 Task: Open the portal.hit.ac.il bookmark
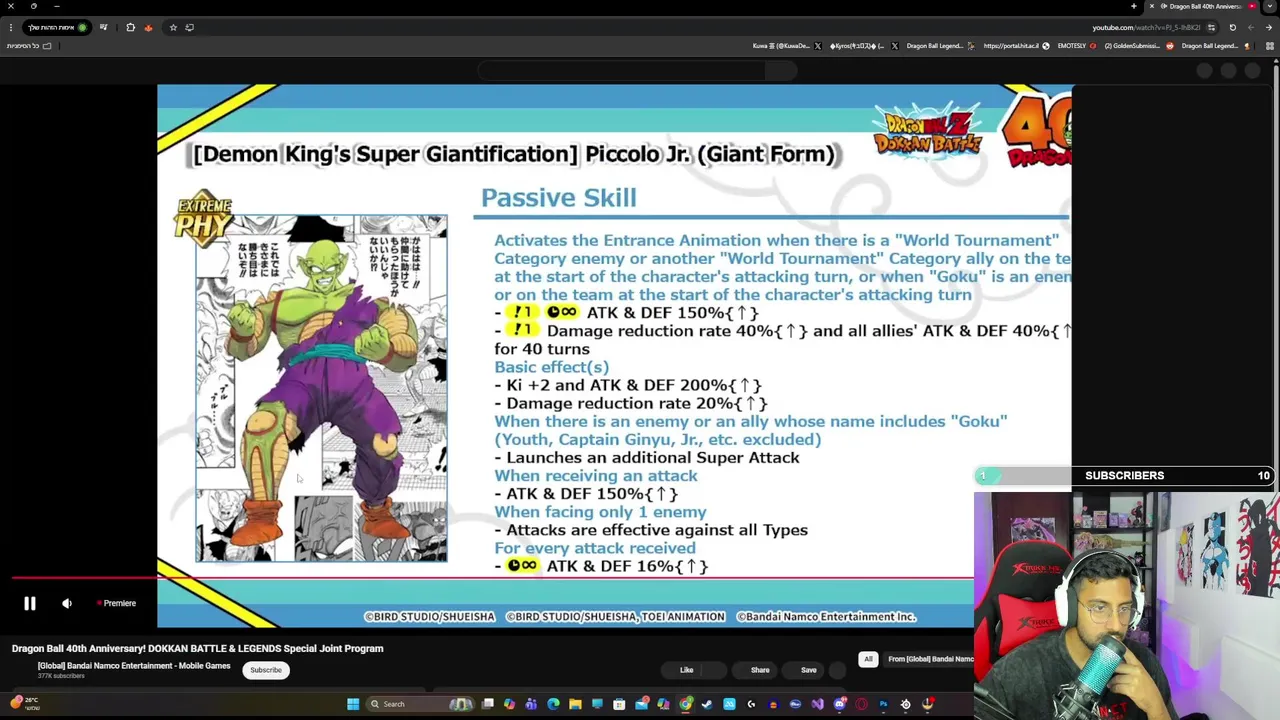[1017, 46]
